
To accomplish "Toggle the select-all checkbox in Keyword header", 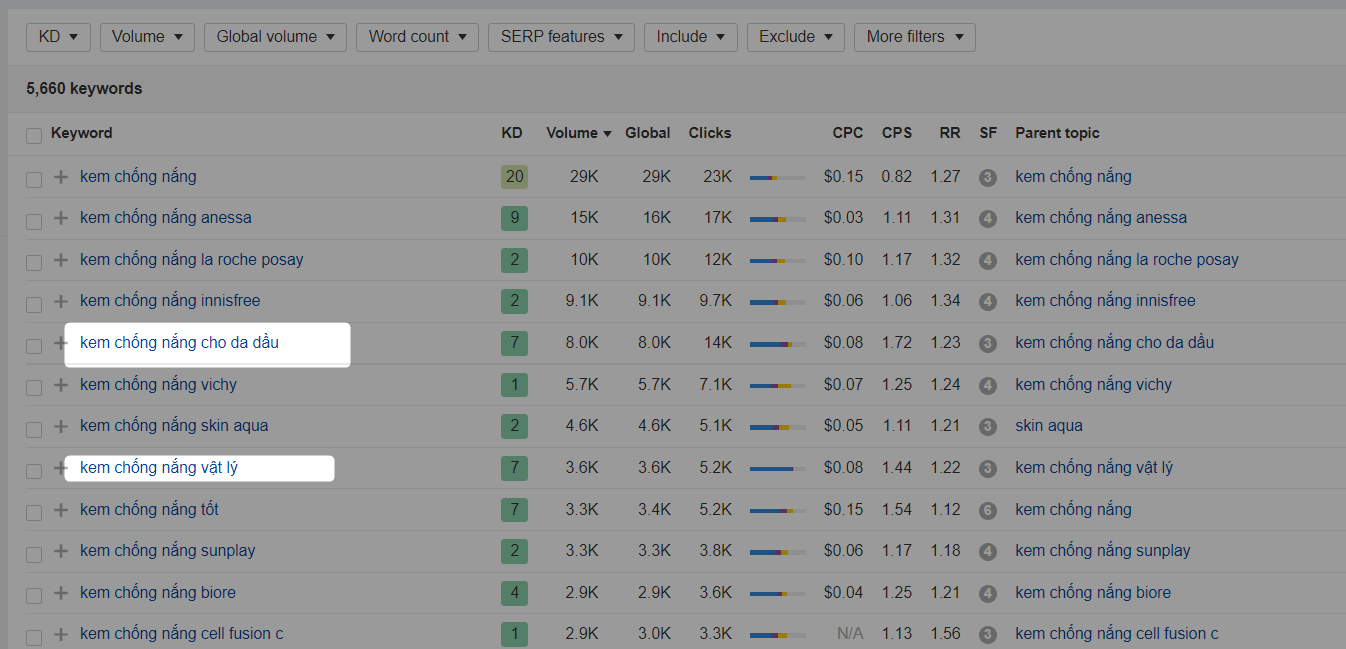I will (34, 135).
